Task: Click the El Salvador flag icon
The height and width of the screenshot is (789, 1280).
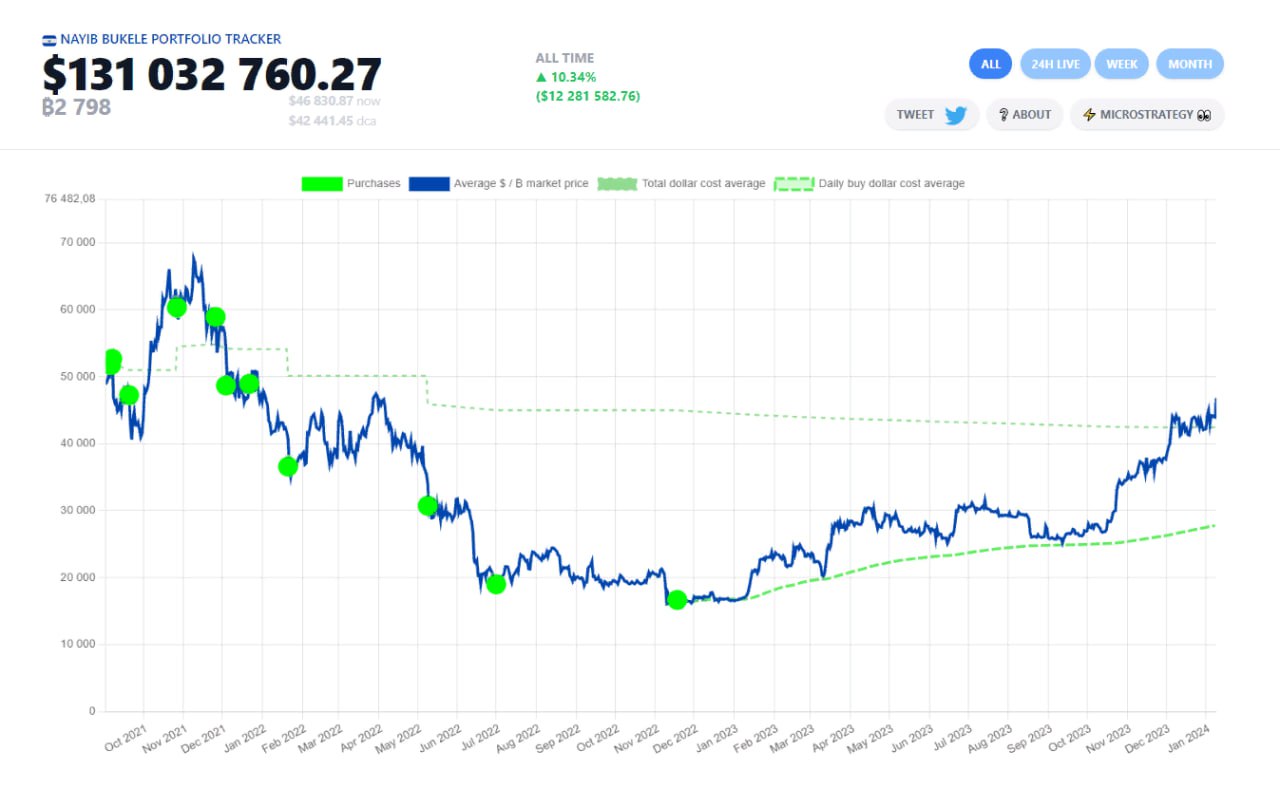Action: [x=48, y=40]
